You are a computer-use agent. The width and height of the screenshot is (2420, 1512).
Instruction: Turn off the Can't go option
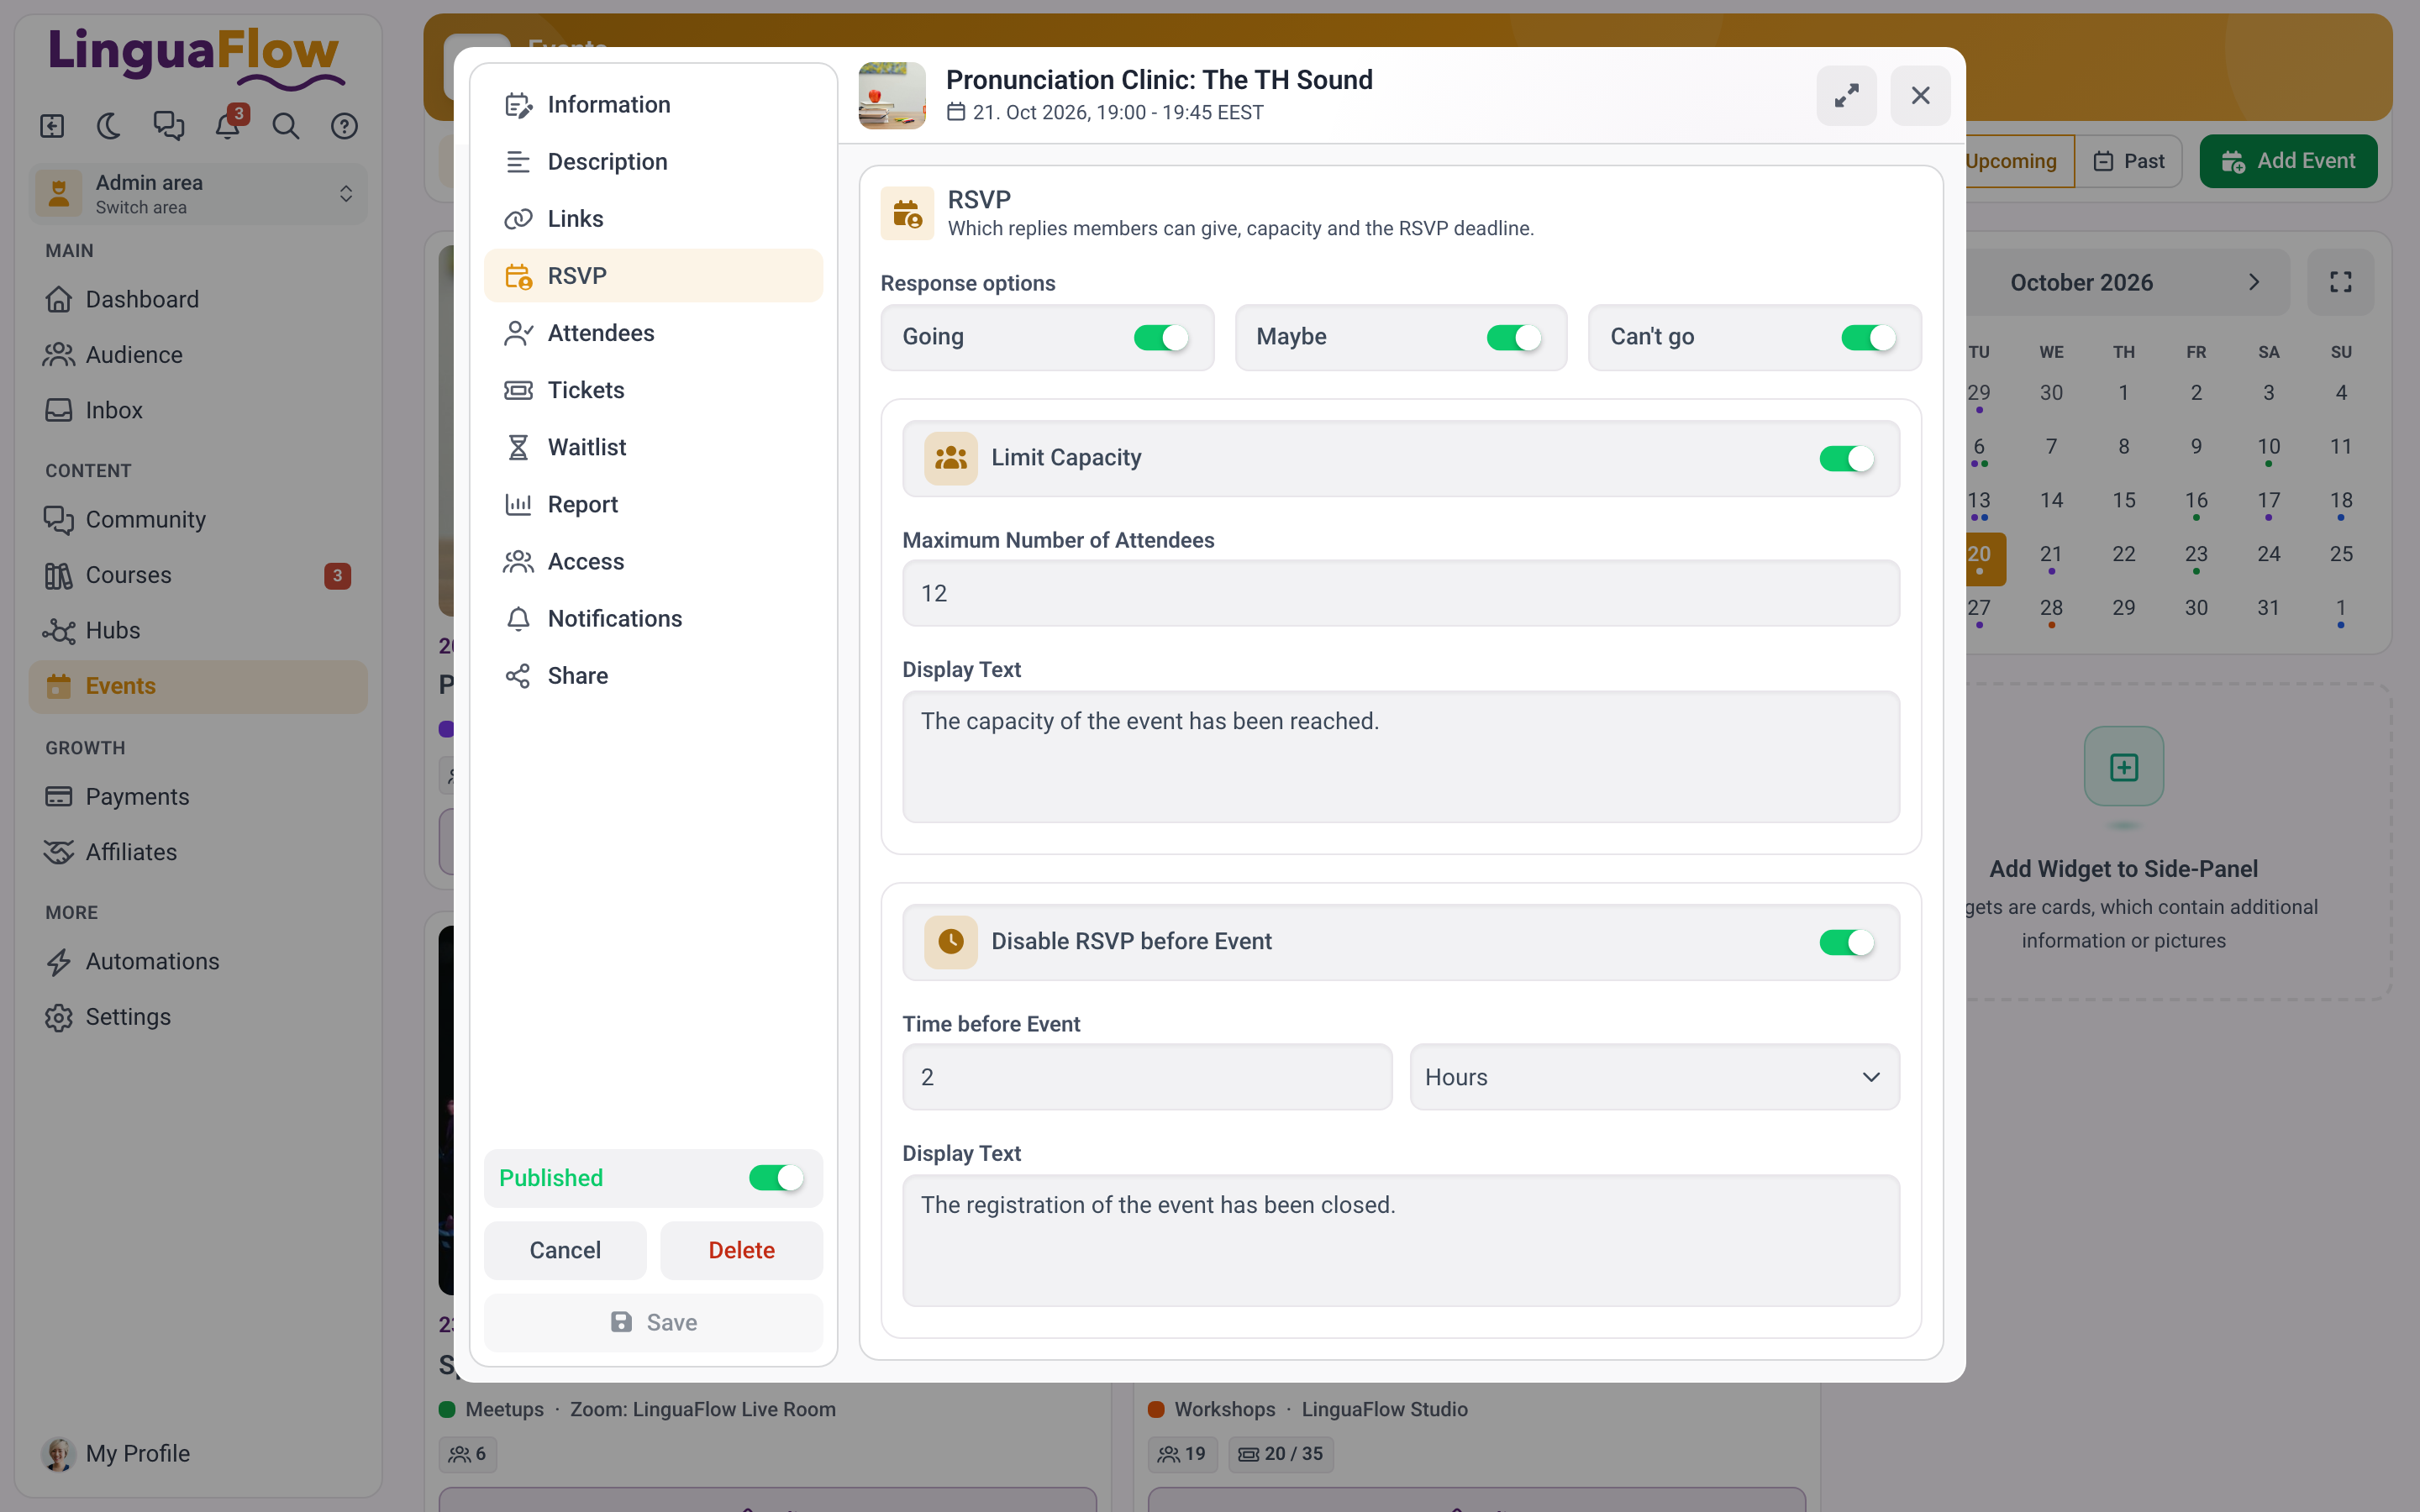1868,338
